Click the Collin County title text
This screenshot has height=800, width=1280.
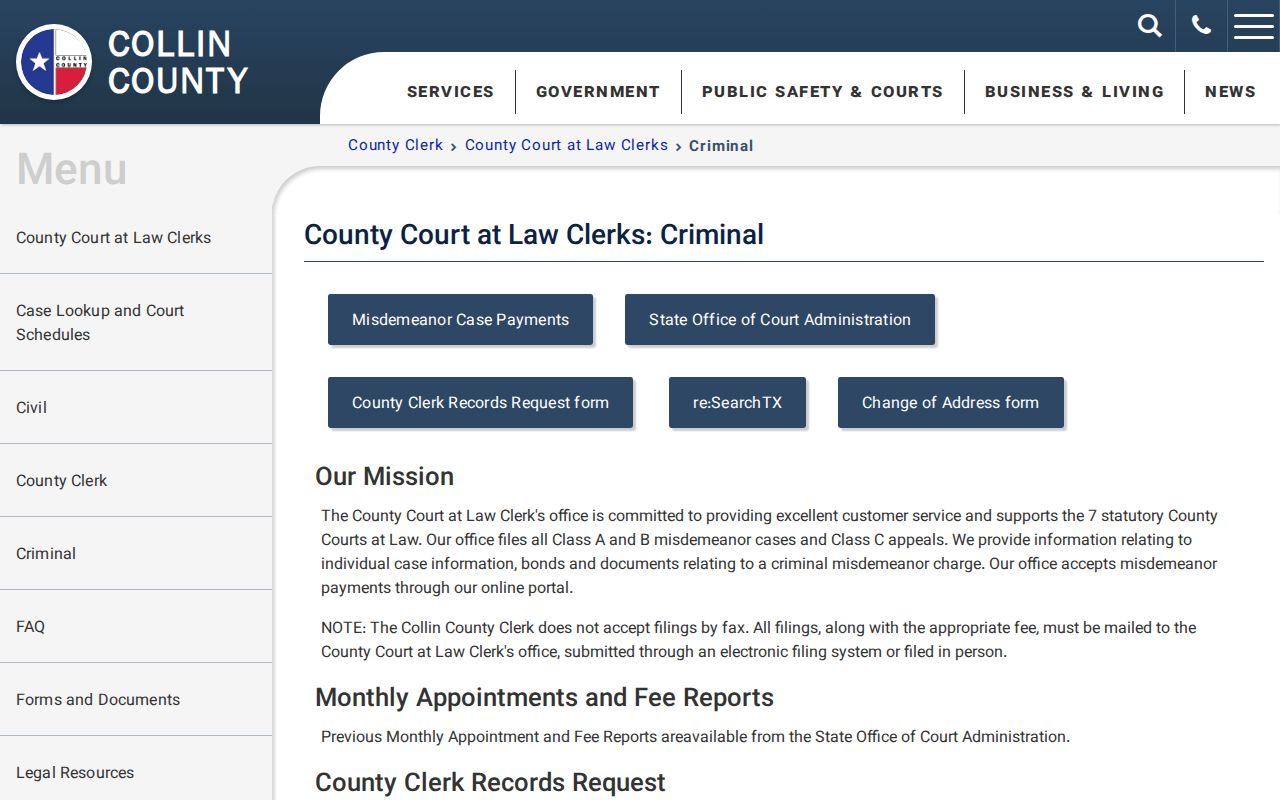click(178, 62)
